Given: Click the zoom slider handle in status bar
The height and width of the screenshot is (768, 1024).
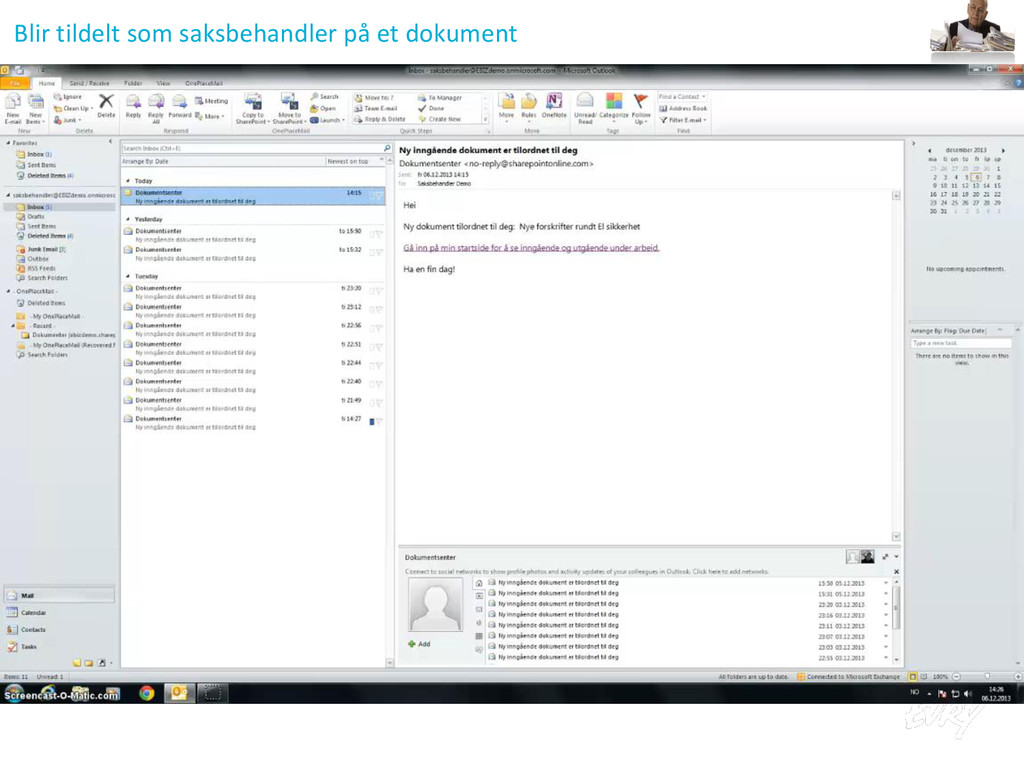Looking at the screenshot, I should coord(987,677).
